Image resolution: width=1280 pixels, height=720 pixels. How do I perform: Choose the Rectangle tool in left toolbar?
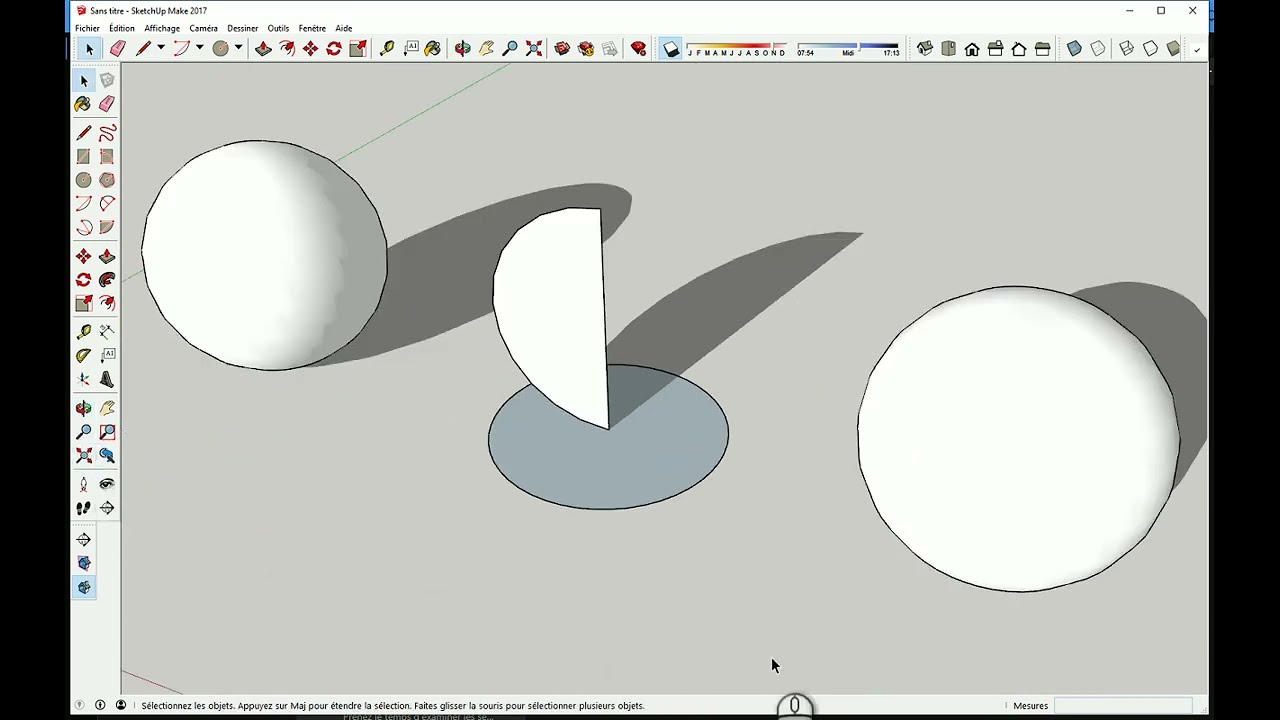point(83,157)
